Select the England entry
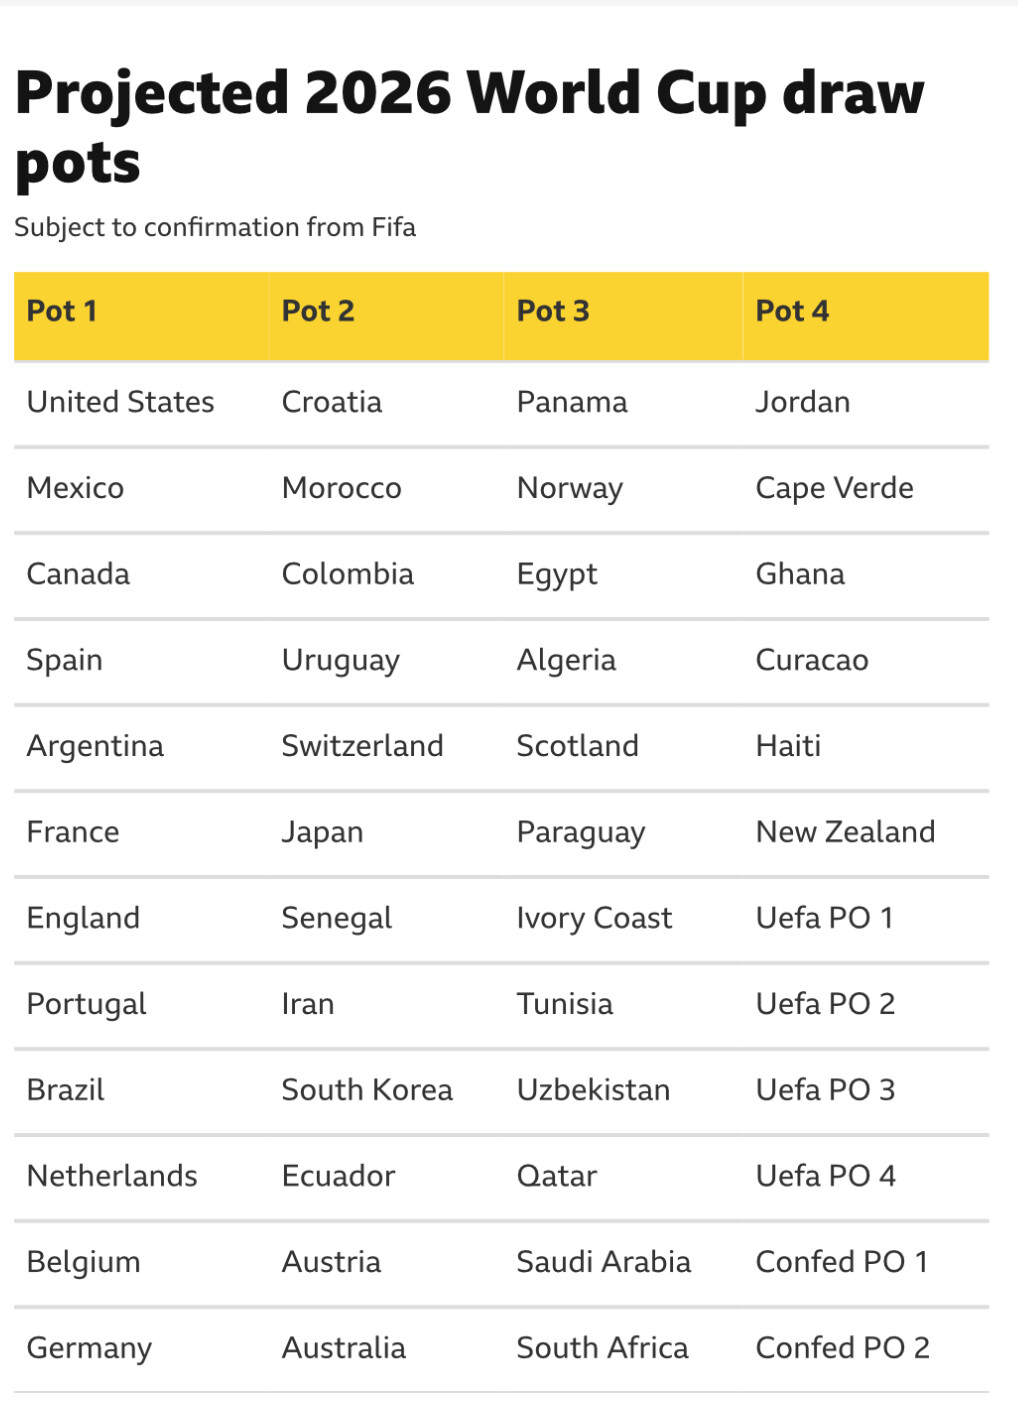The height and width of the screenshot is (1413, 1018). [83, 918]
